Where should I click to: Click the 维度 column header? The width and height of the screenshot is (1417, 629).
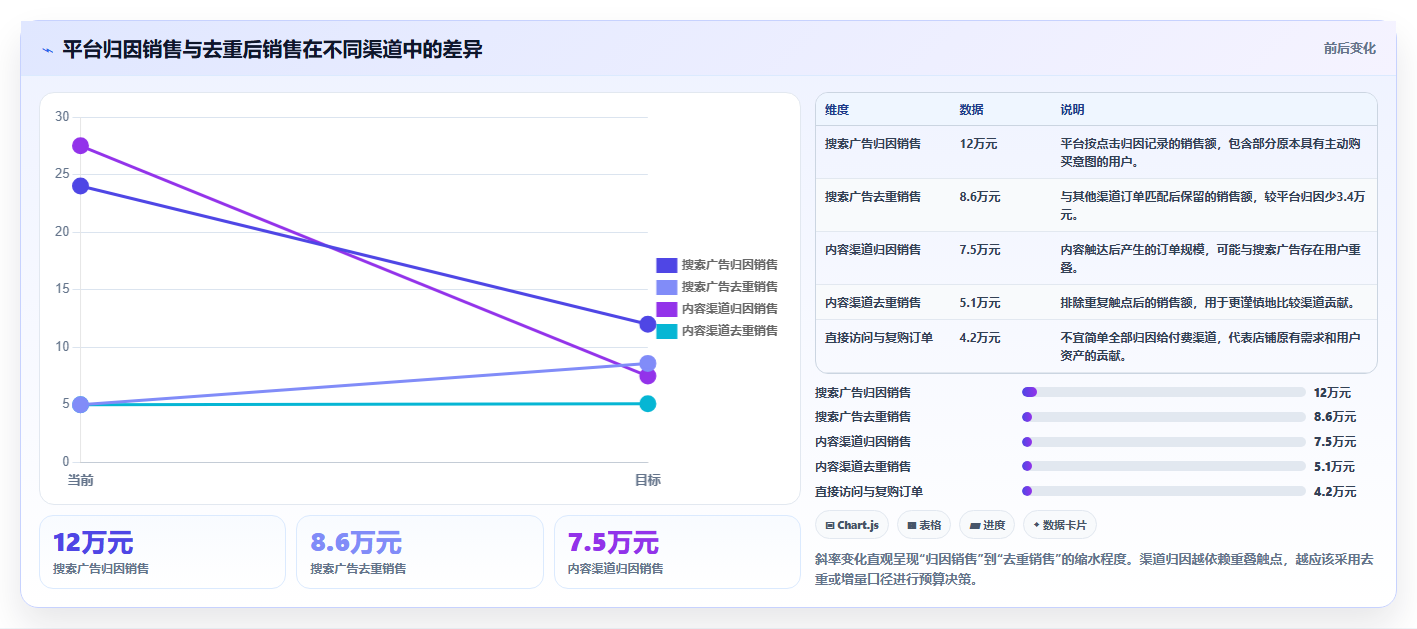point(837,110)
